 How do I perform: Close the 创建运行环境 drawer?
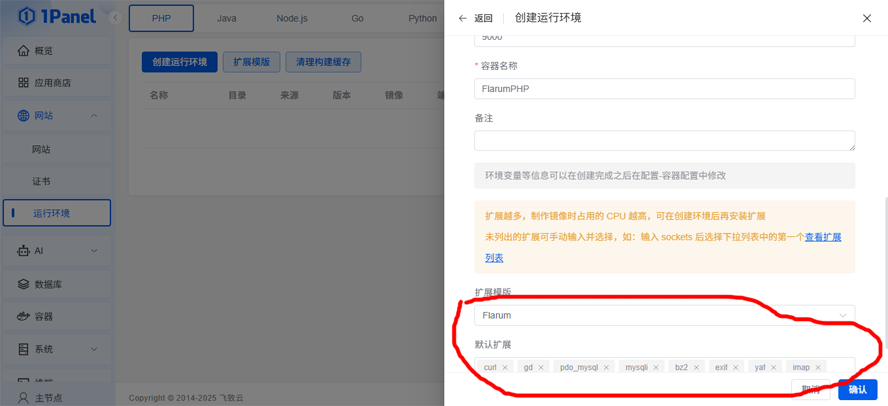tap(866, 18)
